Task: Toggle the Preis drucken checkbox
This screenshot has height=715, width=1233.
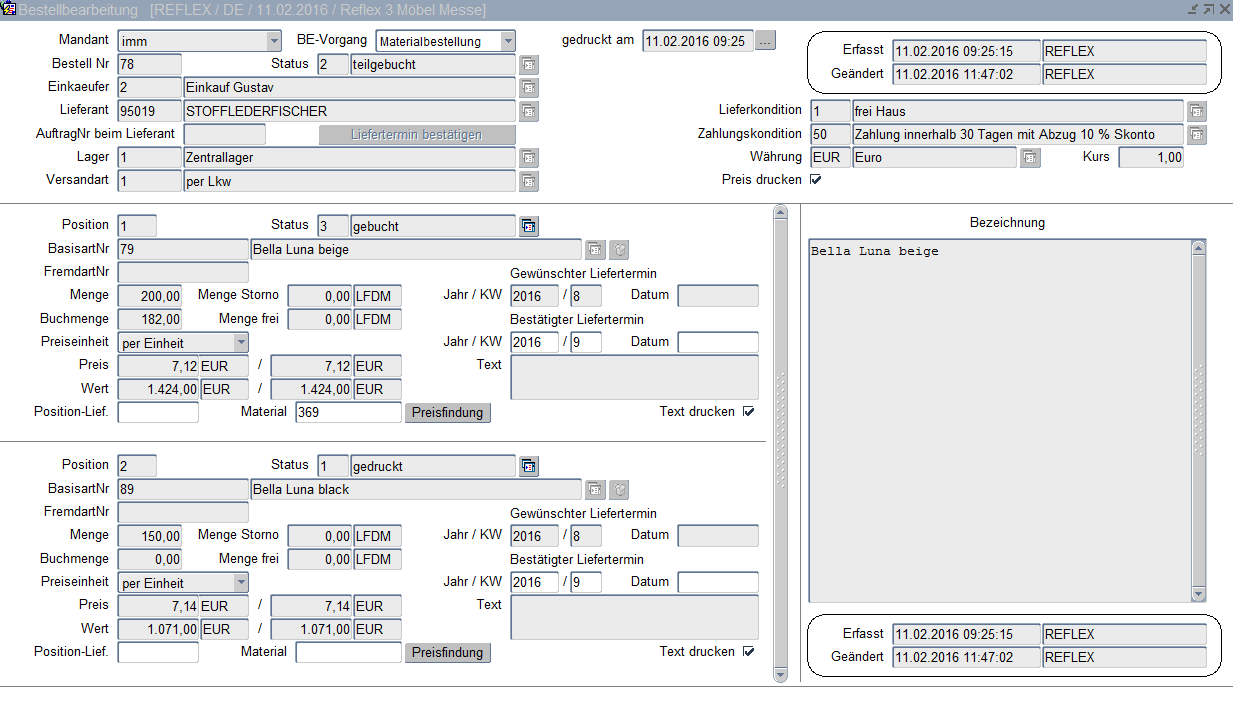Action: (815, 180)
